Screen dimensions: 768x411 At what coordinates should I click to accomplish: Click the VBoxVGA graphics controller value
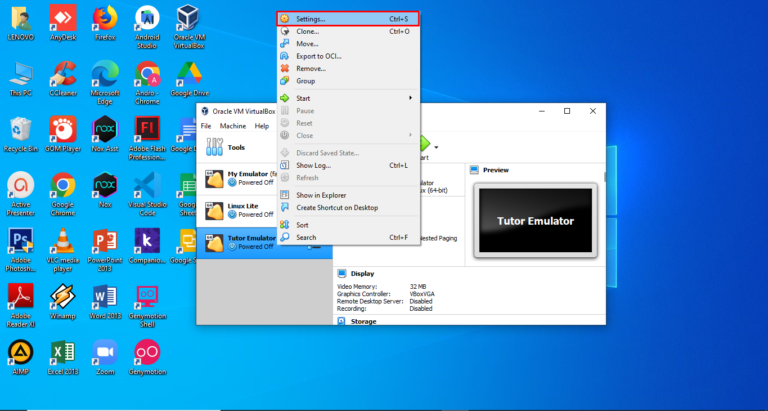(x=422, y=294)
